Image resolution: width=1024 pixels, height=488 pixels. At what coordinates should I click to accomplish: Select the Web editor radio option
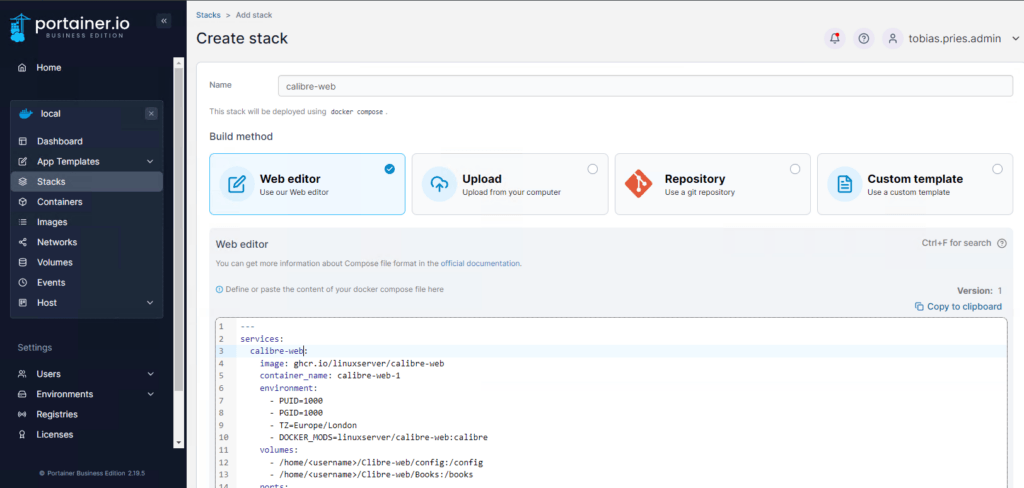(x=390, y=169)
